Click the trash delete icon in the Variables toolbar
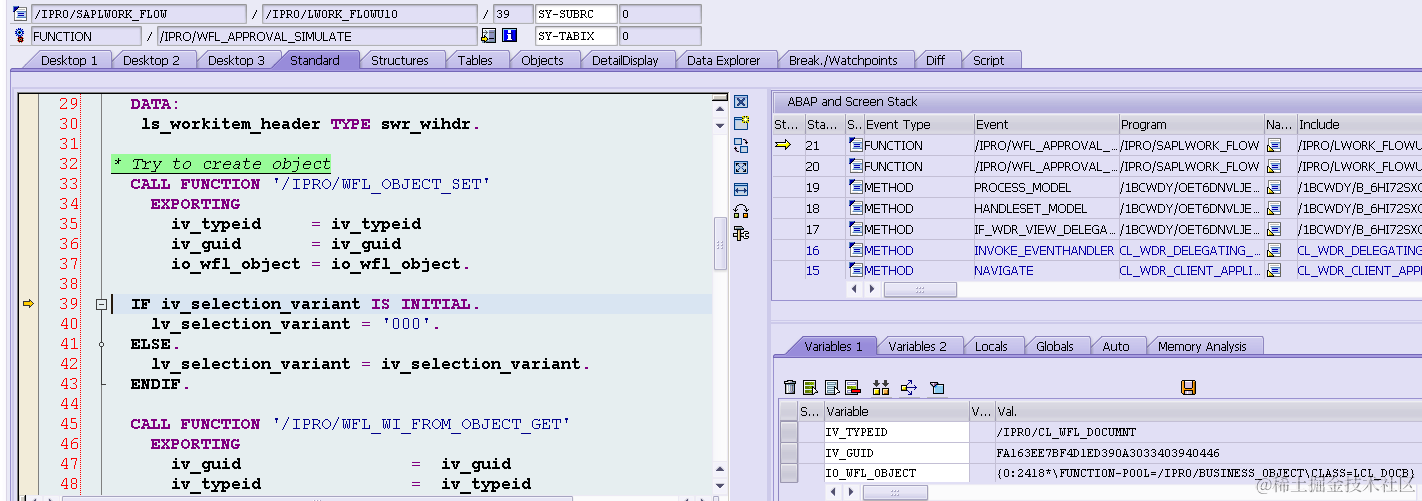Image resolution: width=1422 pixels, height=501 pixels. [x=790, y=387]
